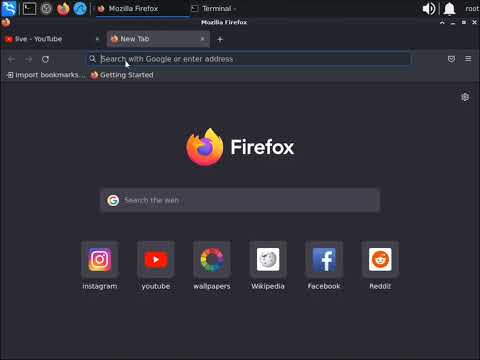The image size is (480, 360).
Task: Select the New Tab tab
Action: coord(158,39)
